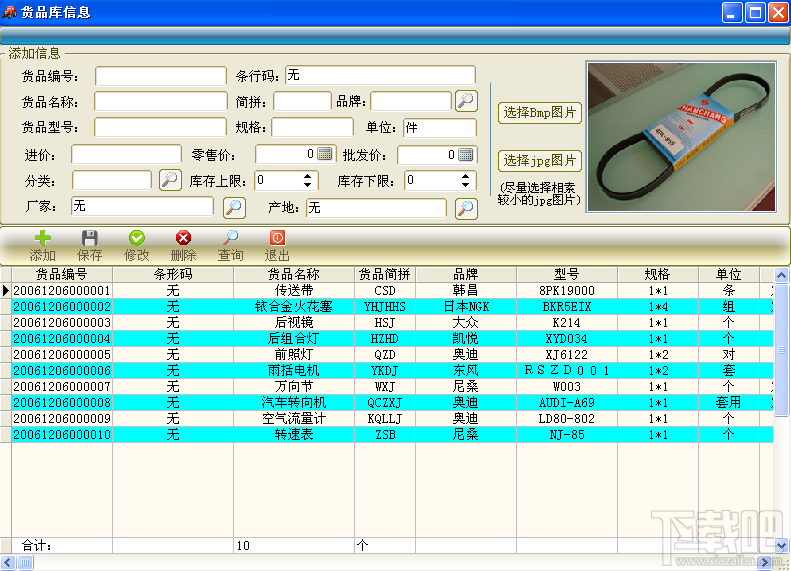Click the 单位 input field
This screenshot has height=571, width=791.
pyautogui.click(x=440, y=128)
